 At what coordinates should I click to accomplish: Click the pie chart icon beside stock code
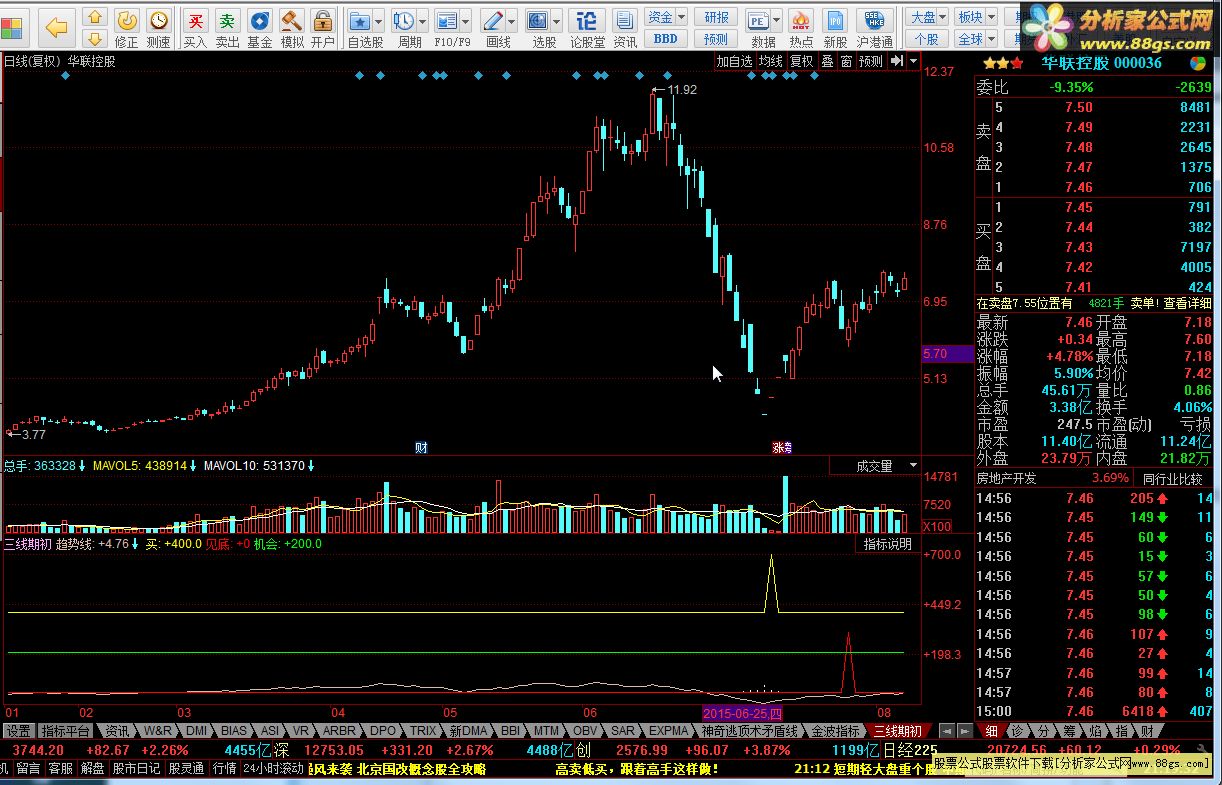coord(1196,62)
